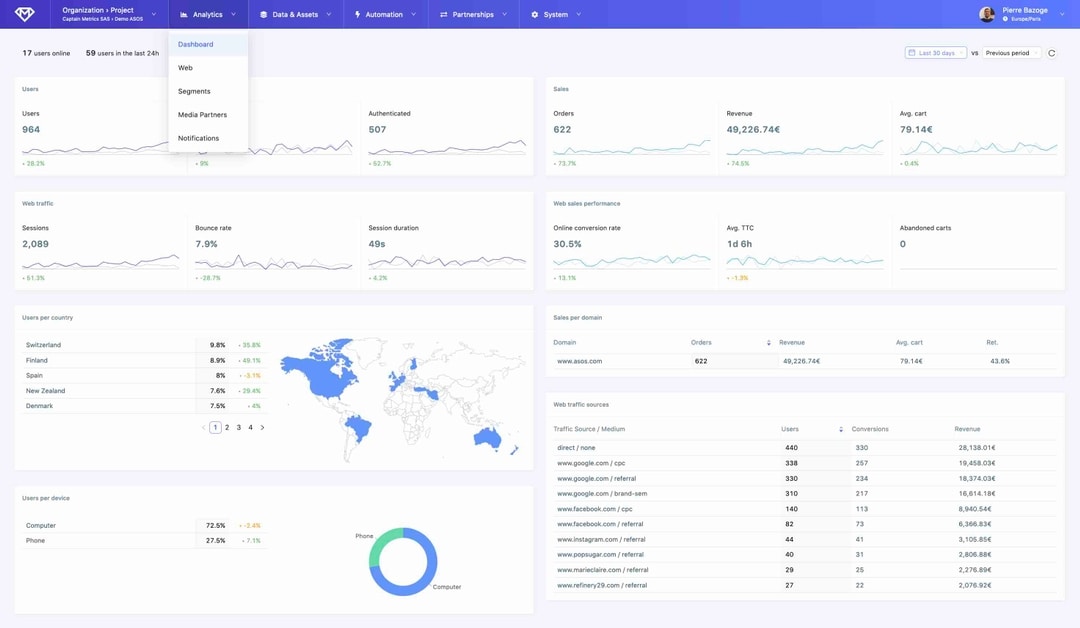Click the previous page arrow in countries pagination
The image size is (1080, 628).
coord(203,428)
